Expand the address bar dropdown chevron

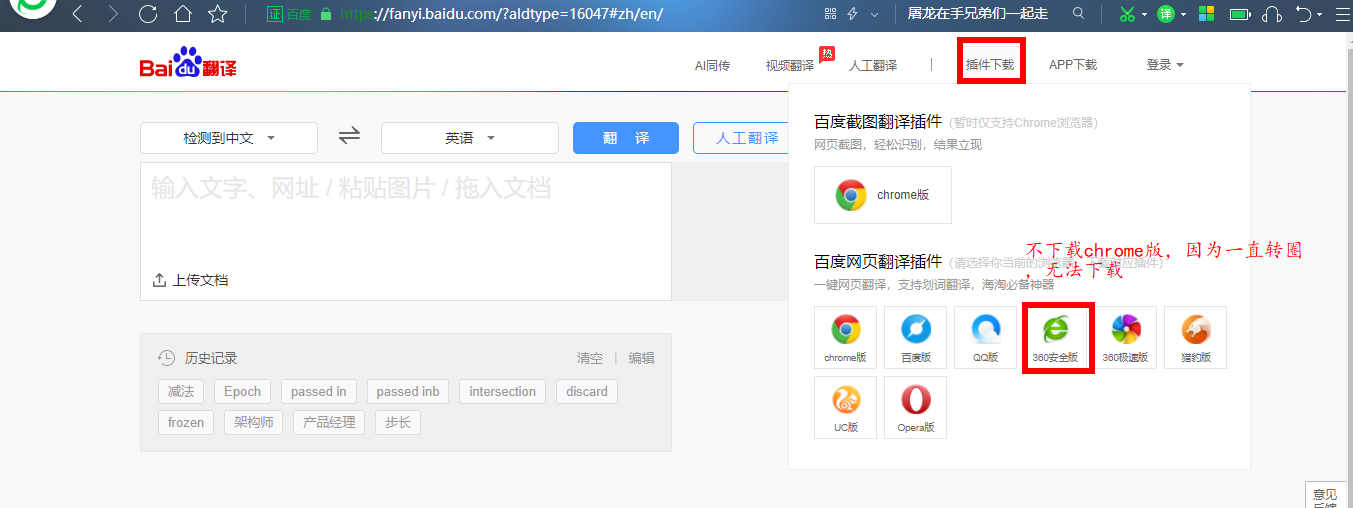pyautogui.click(x=875, y=14)
